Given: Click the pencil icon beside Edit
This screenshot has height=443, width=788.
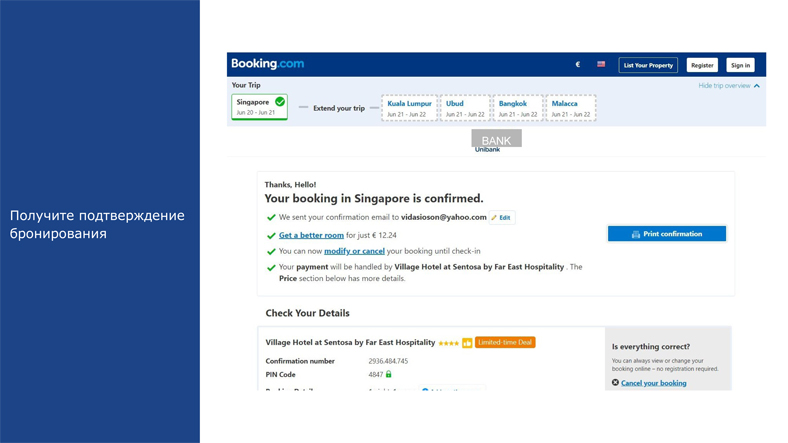Looking at the screenshot, I should (494, 218).
